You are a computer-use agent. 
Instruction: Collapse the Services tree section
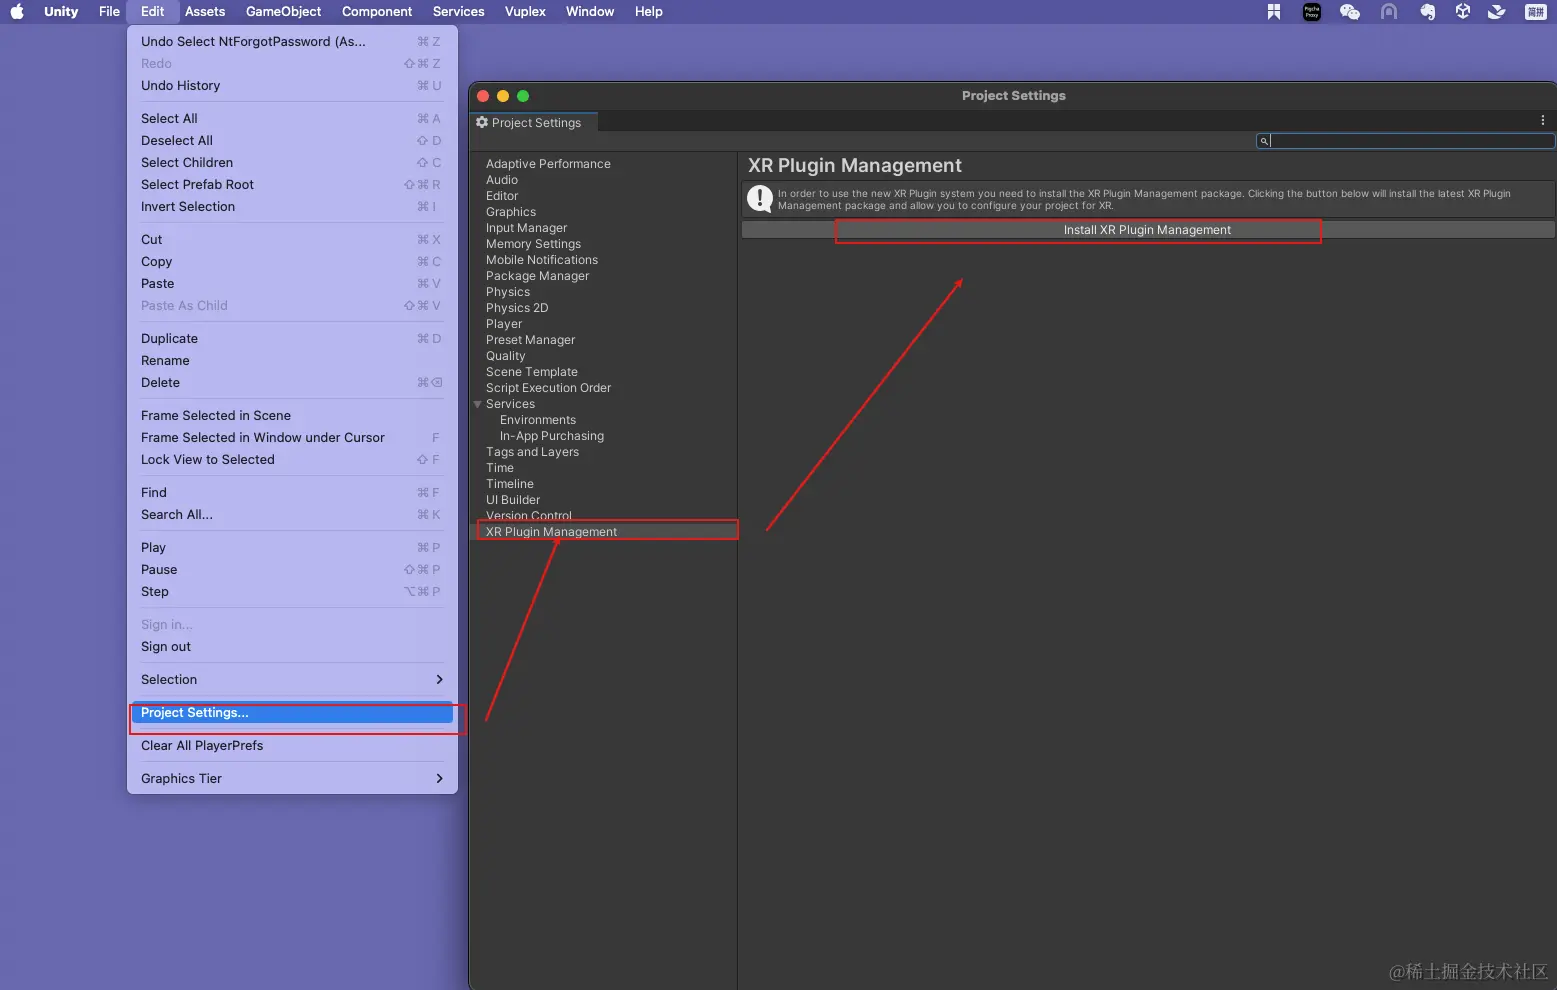[x=478, y=404]
